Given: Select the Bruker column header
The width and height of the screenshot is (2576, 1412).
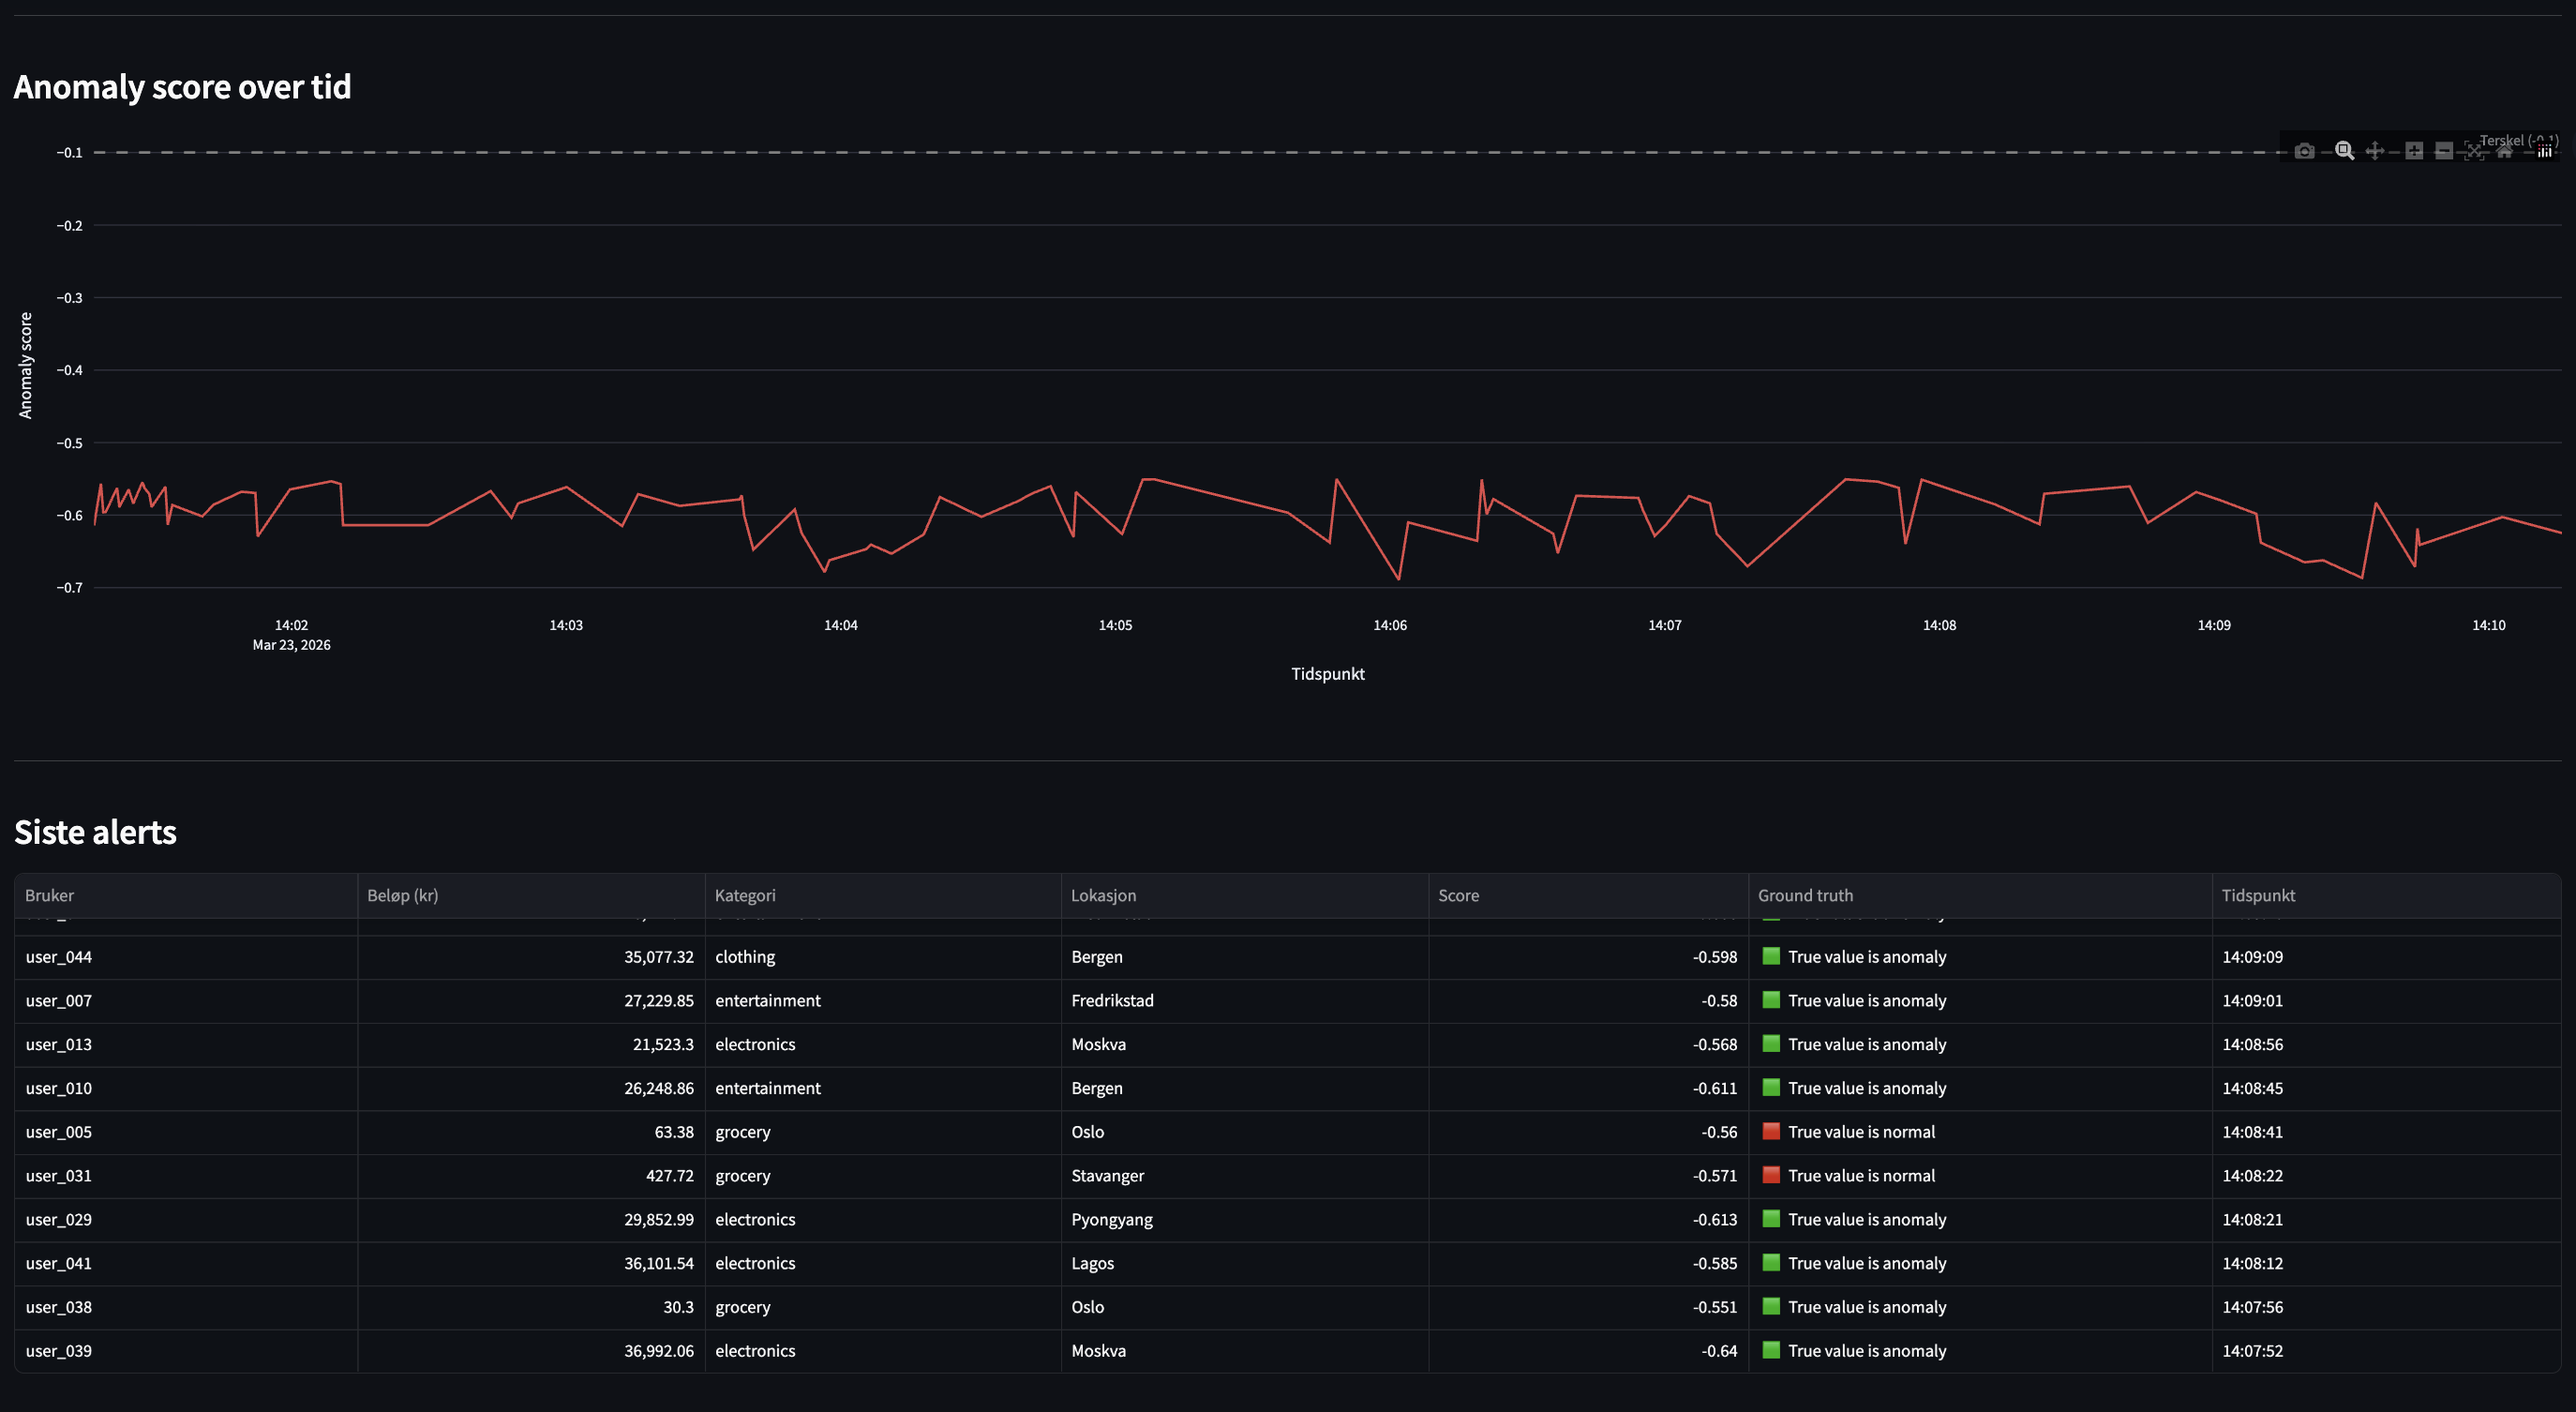Looking at the screenshot, I should coord(48,895).
